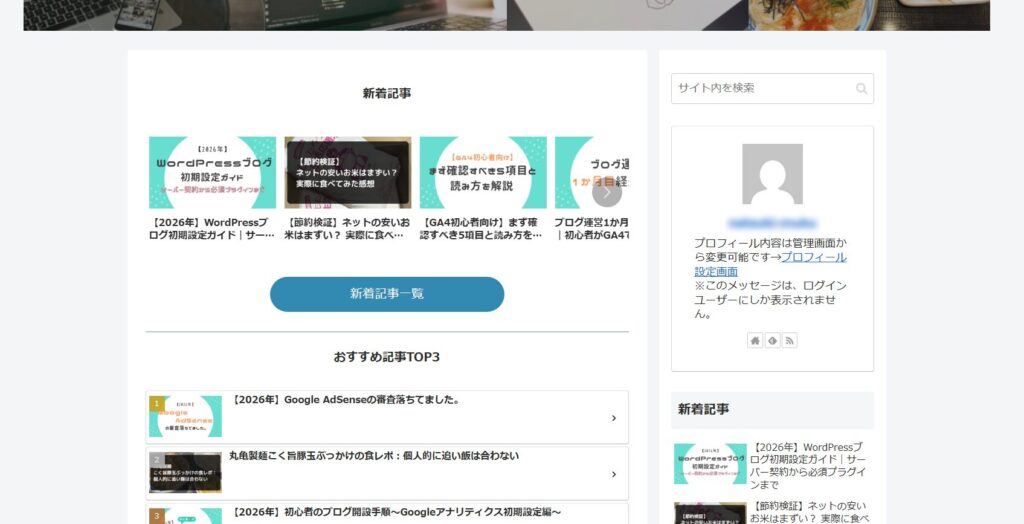Image resolution: width=1024 pixels, height=524 pixels.
Task: Advance carousel with the next arrow button
Action: pyautogui.click(x=607, y=192)
